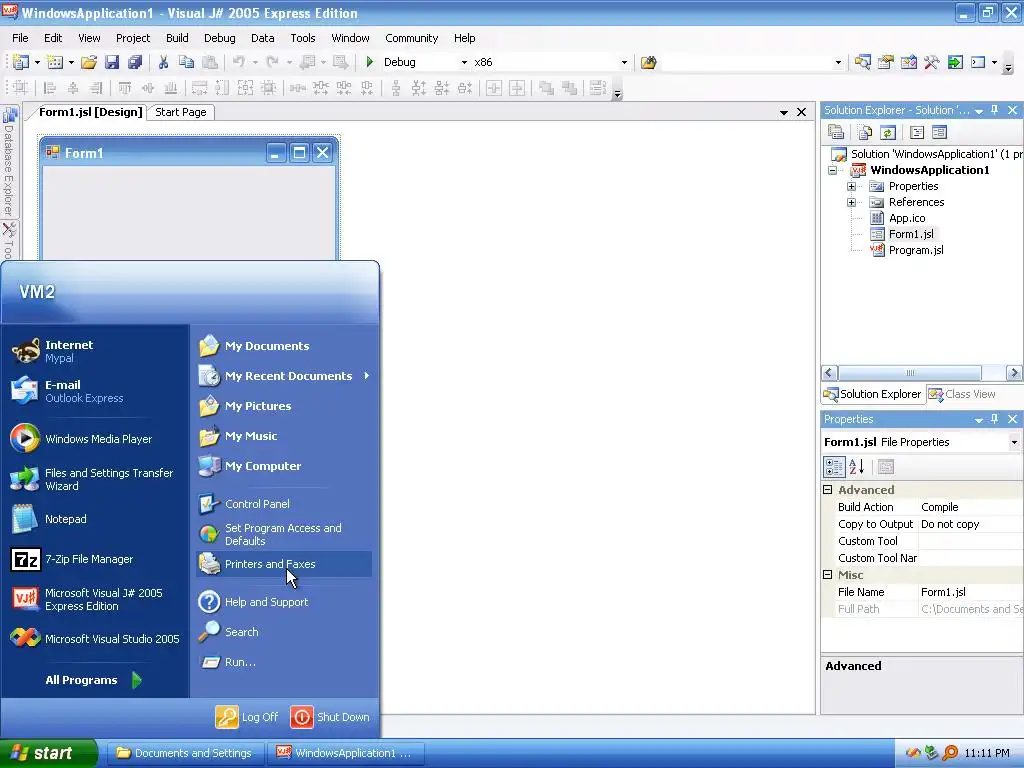The height and width of the screenshot is (768, 1024).
Task: Click the Refresh icon in Solution Explorer
Action: [888, 133]
